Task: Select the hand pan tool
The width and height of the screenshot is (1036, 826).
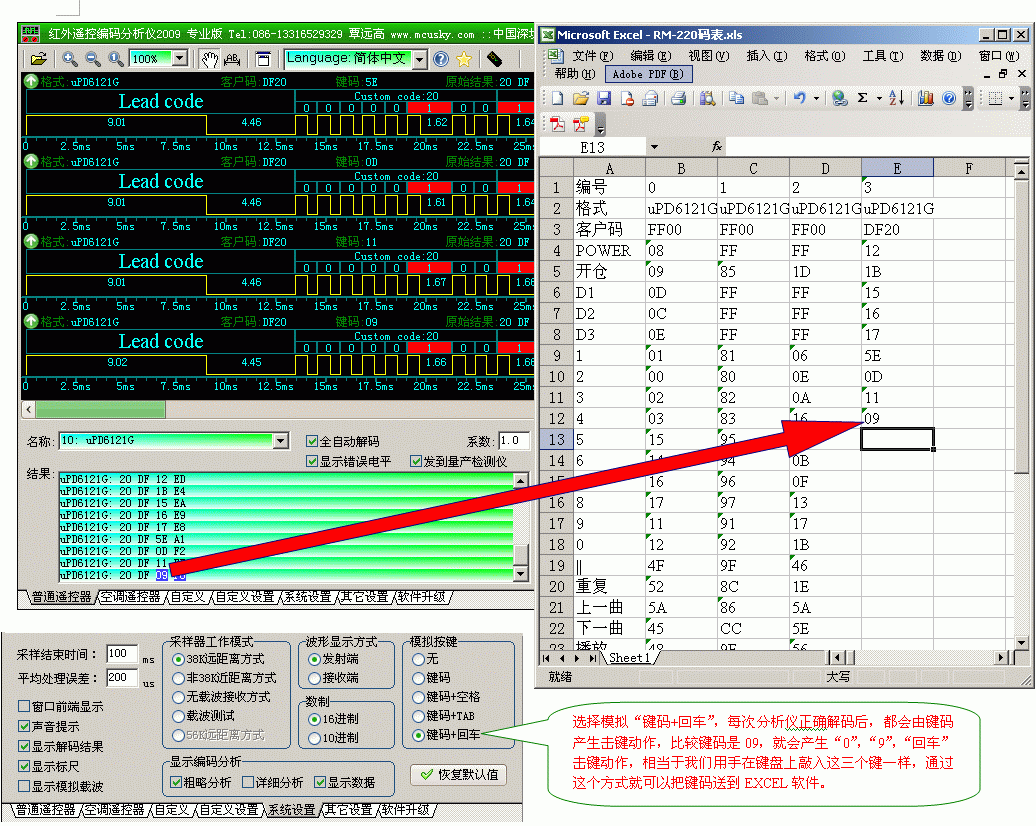Action: (x=208, y=59)
